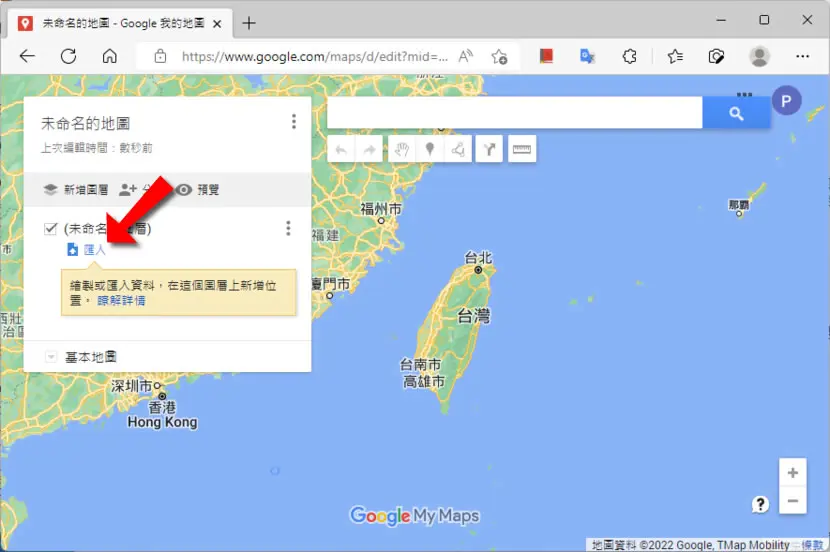The width and height of the screenshot is (830, 552).
Task: Uncheck the untitled layer visibility checkbox
Action: pos(50,229)
